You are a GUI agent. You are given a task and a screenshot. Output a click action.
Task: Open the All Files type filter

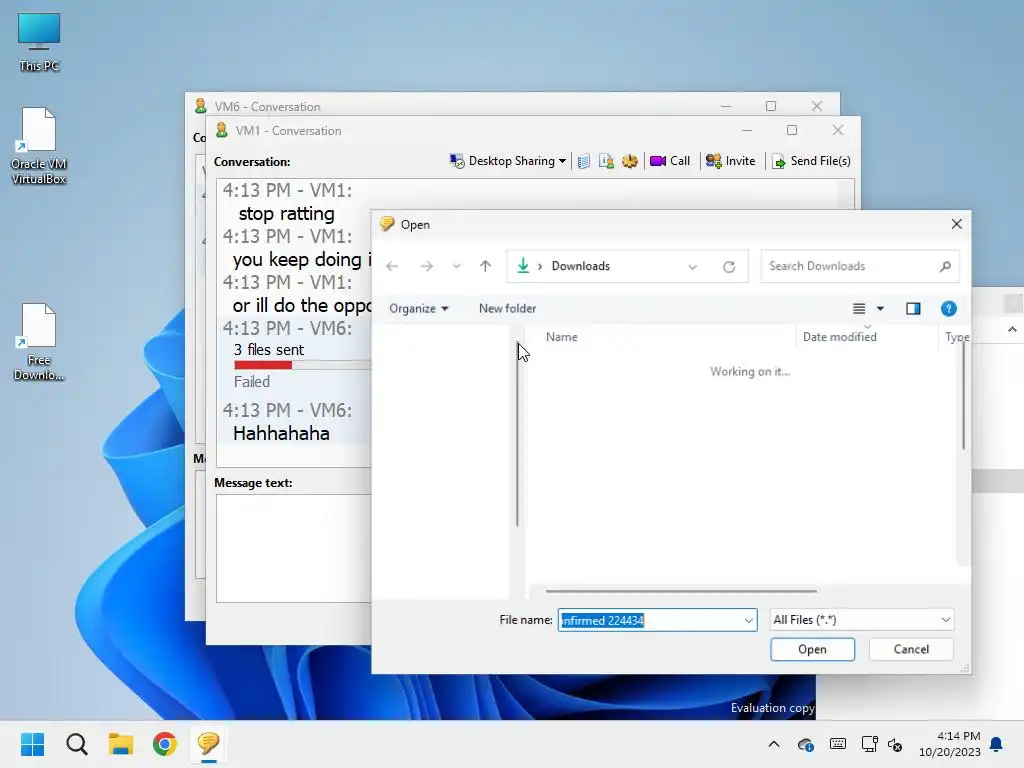[x=861, y=620]
